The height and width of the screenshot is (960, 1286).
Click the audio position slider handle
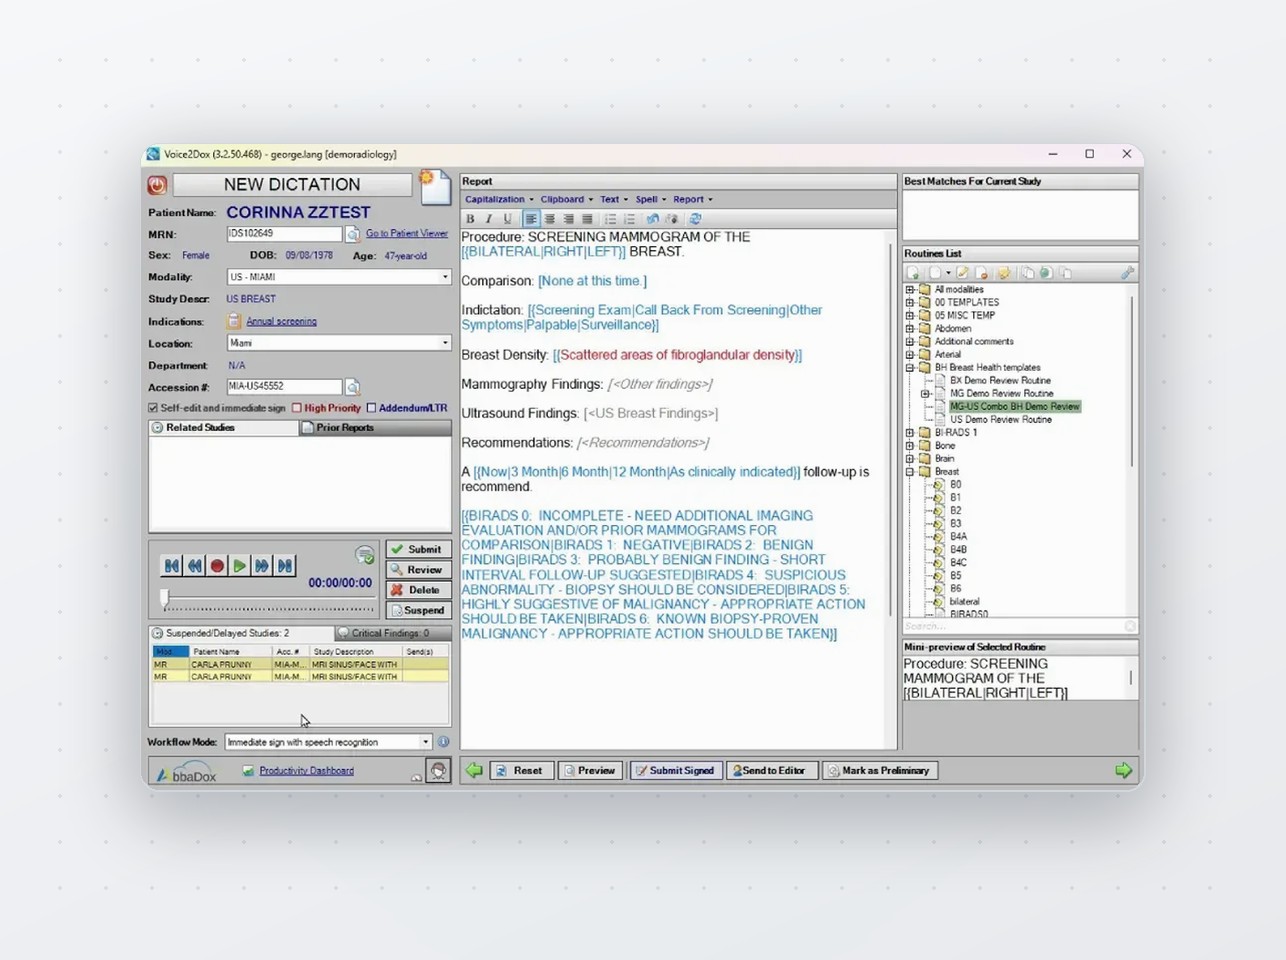165,599
